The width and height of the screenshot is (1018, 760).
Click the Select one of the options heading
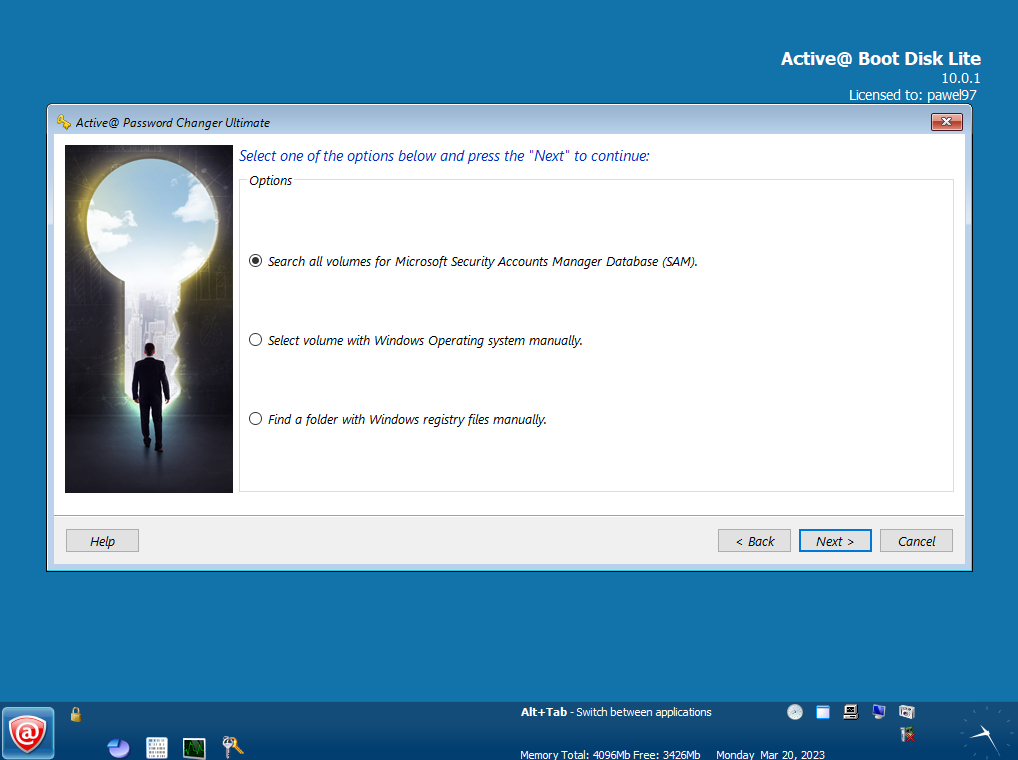coord(444,156)
